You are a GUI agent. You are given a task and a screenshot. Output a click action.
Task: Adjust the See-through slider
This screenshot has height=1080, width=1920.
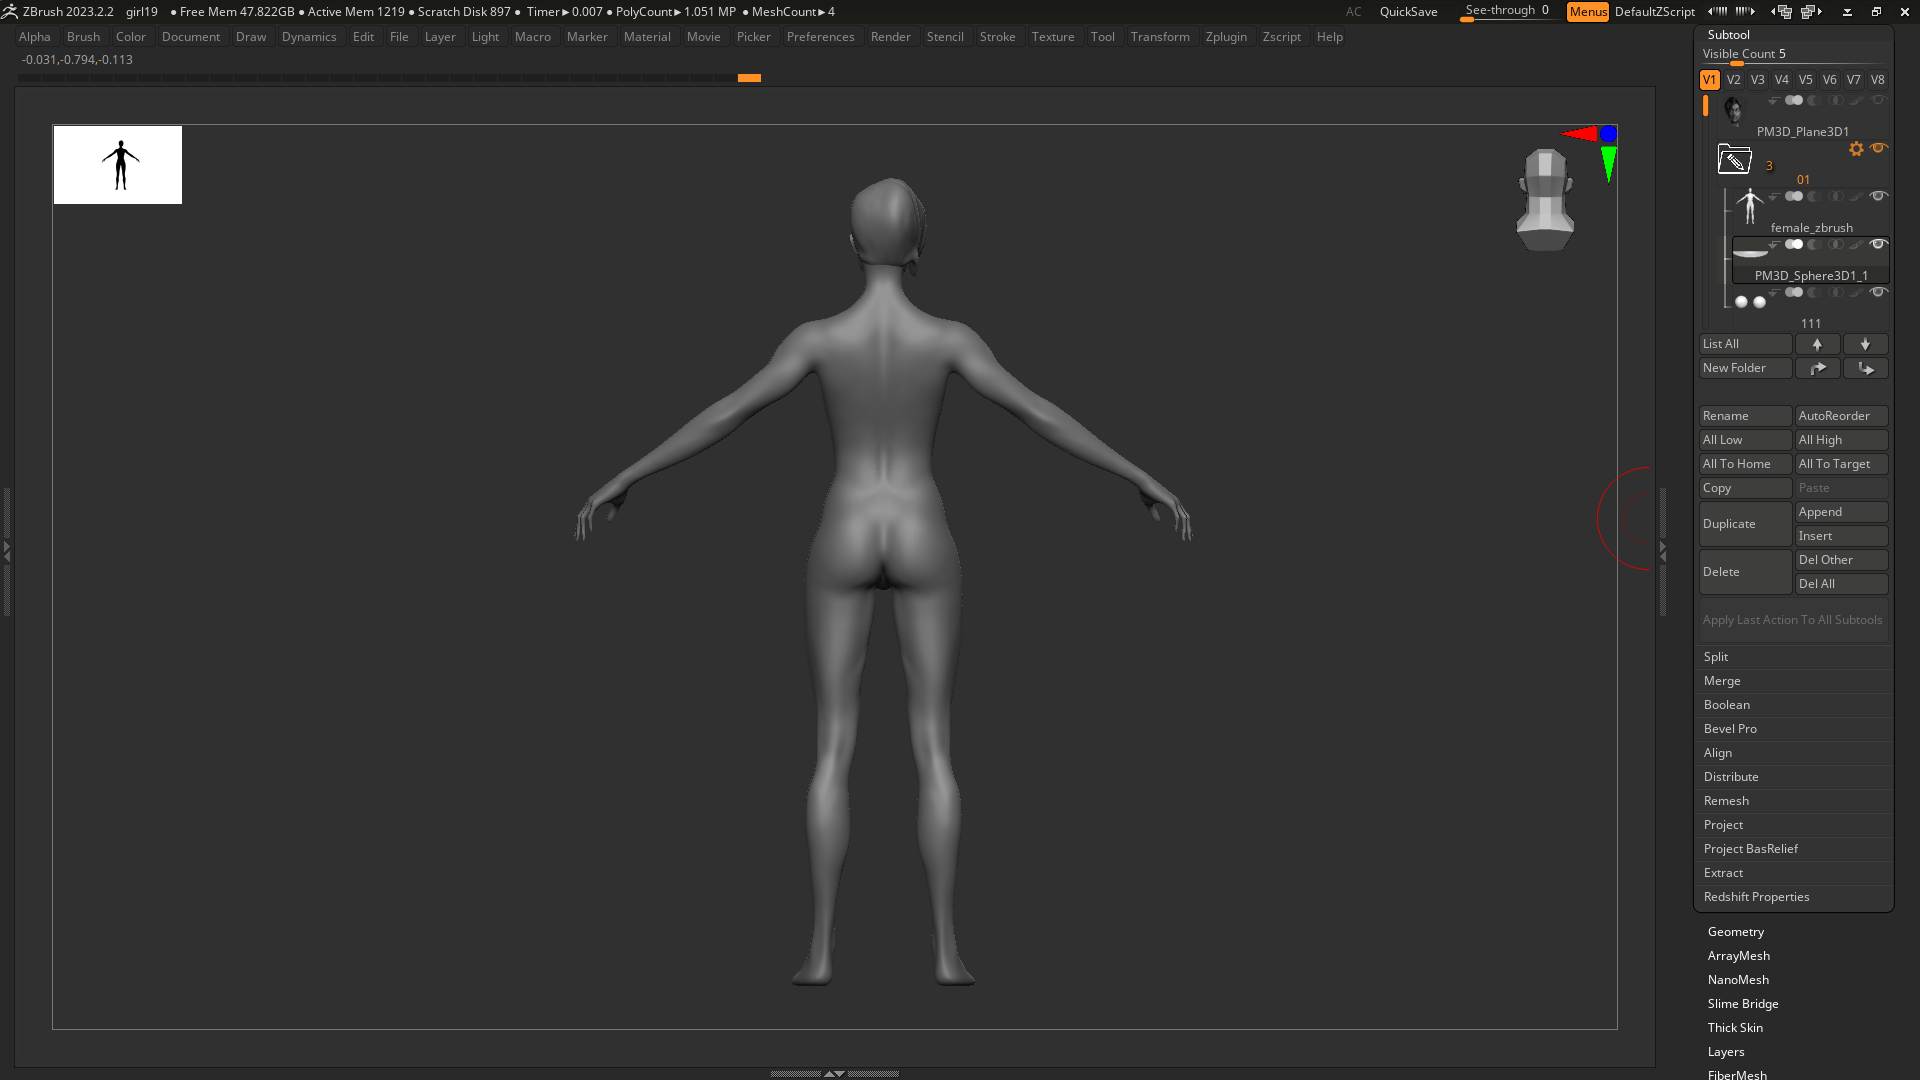click(x=1506, y=12)
